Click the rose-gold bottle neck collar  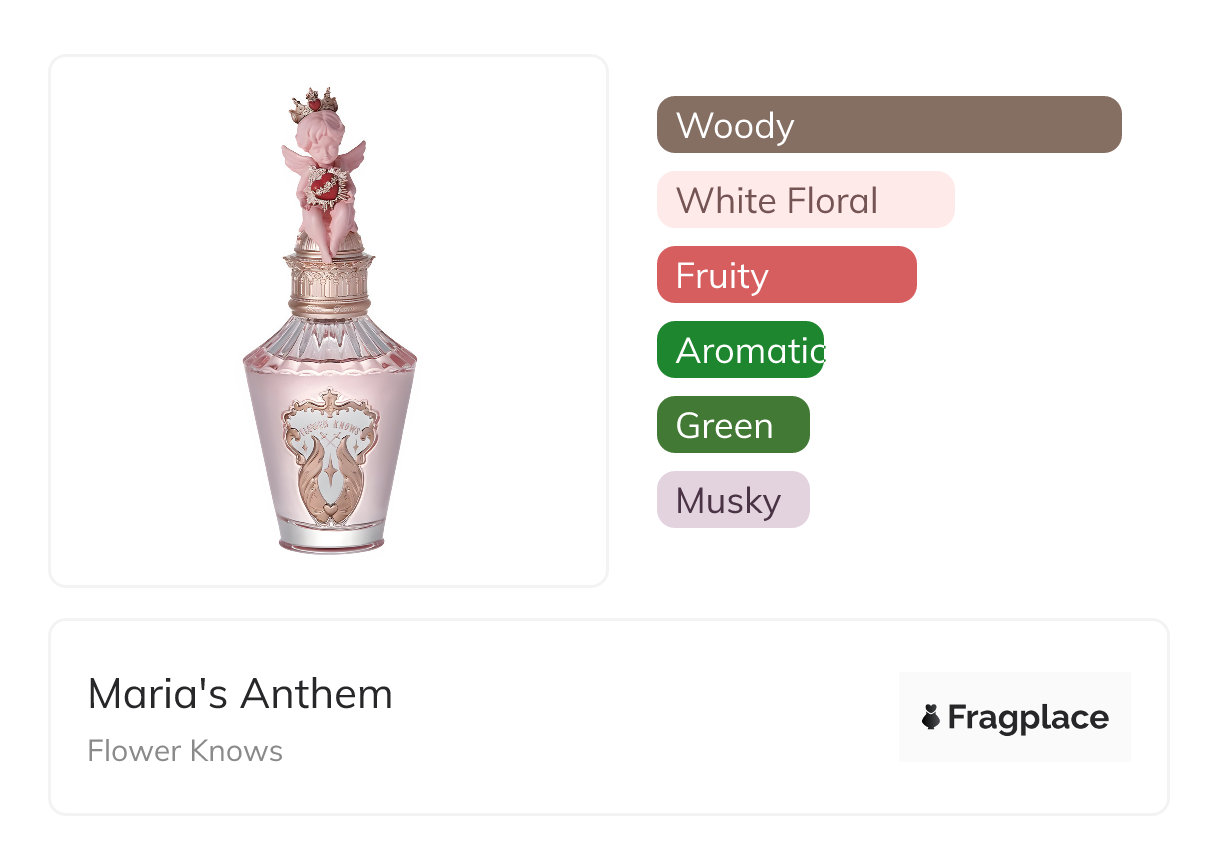pos(330,284)
